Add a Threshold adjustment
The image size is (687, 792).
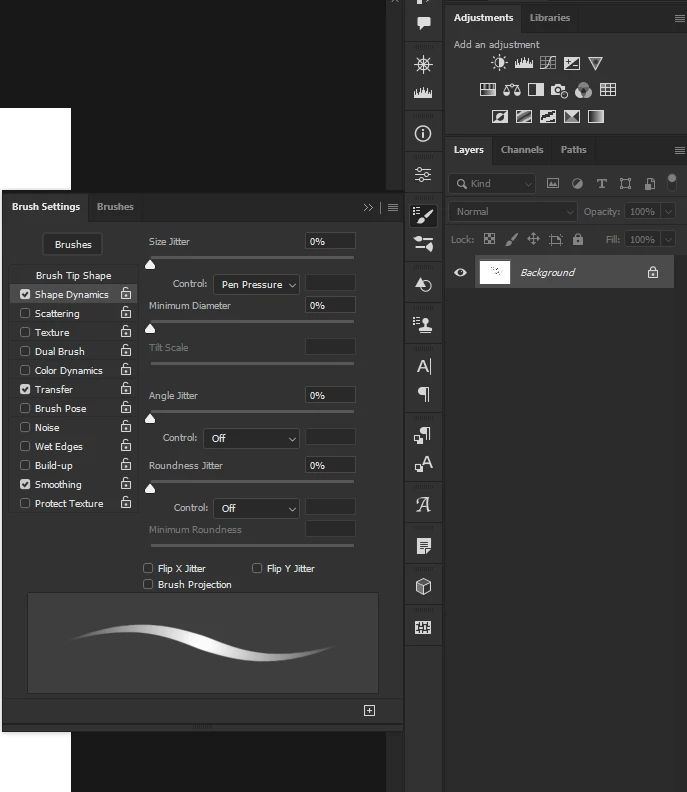548,117
